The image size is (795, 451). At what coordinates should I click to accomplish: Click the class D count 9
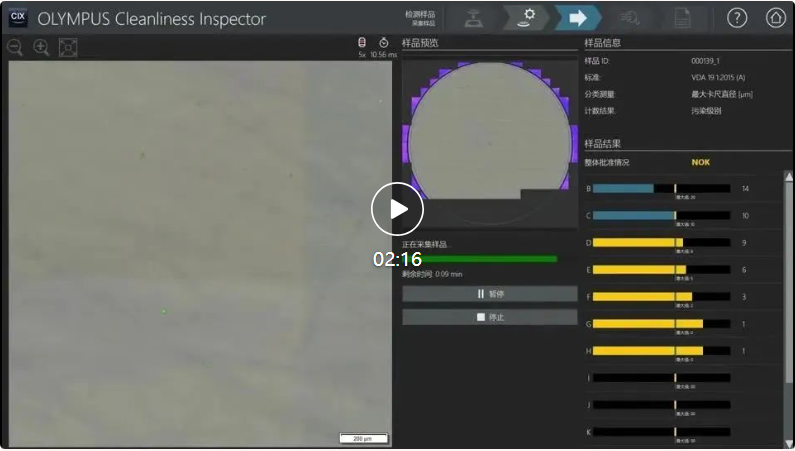(x=744, y=243)
